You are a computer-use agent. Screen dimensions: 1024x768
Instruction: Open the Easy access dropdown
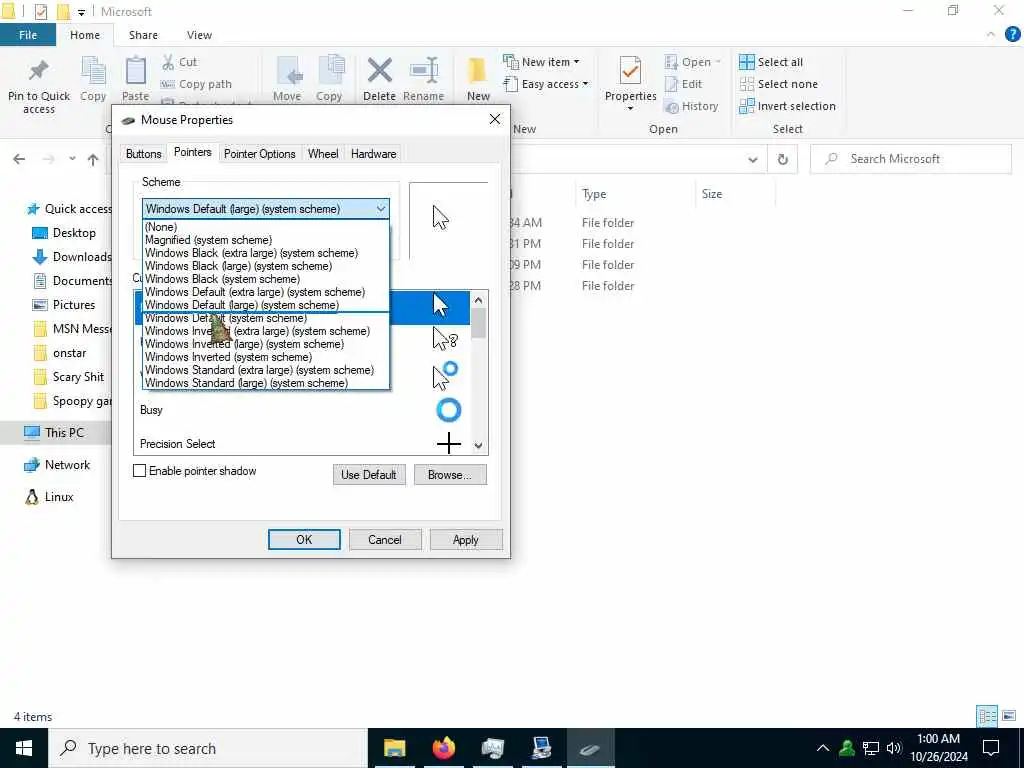tap(546, 84)
